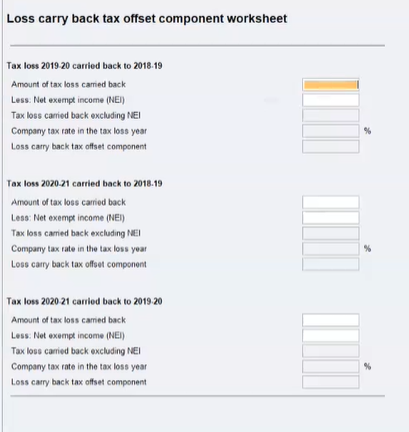
Task: Click company tax rate box in third section
Action: pos(331,367)
